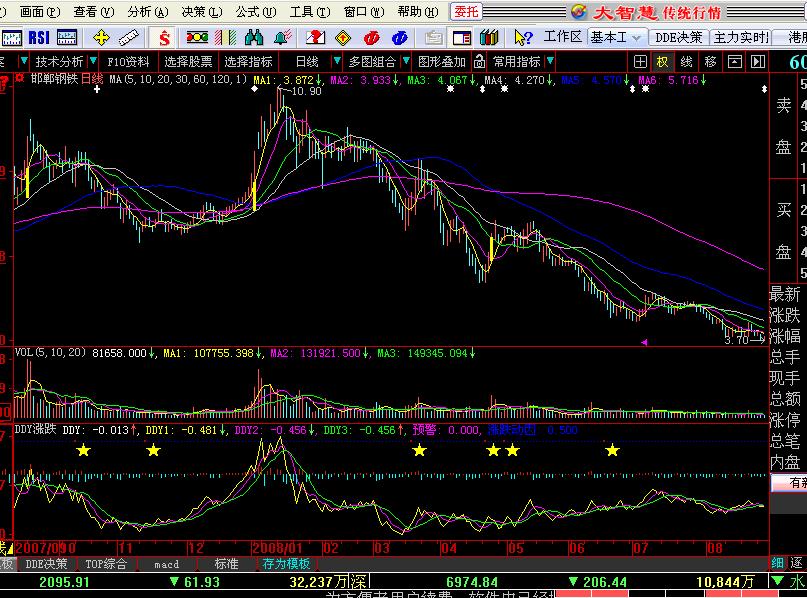Viewport: 807px width, 598px height.
Task: Toggle the 细 detail button
Action: click(x=777, y=563)
